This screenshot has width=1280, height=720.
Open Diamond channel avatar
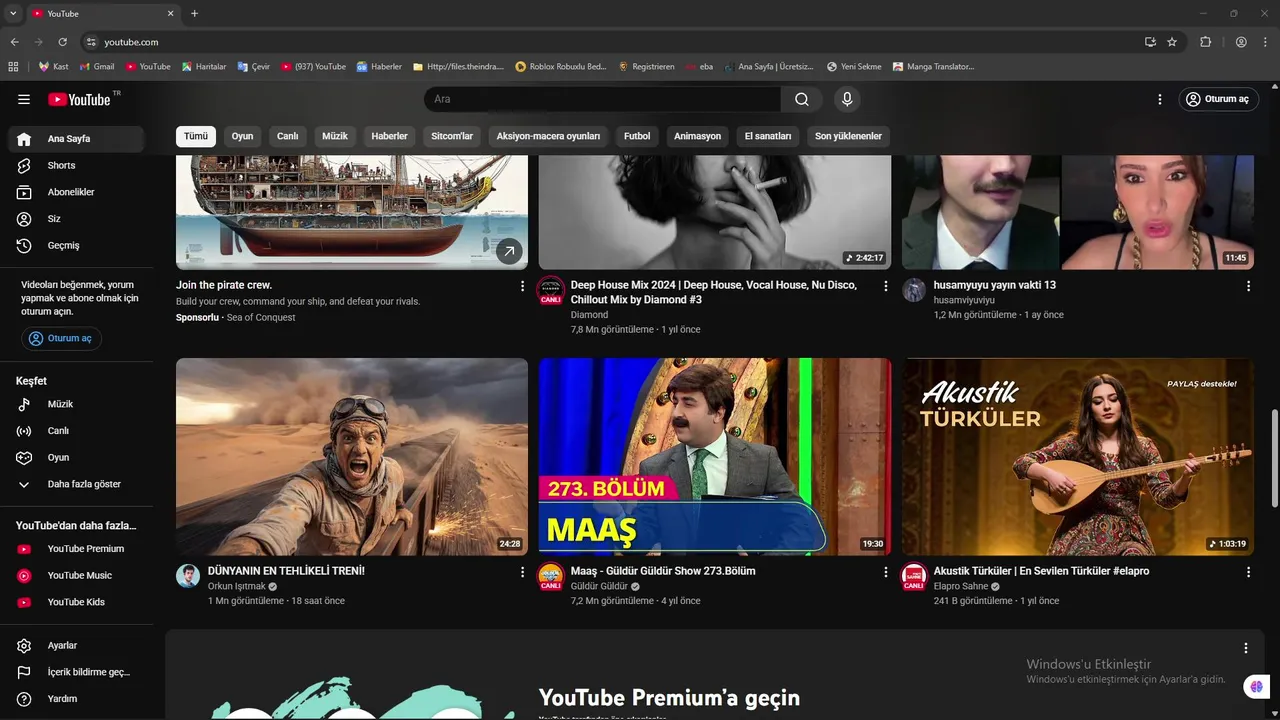[551, 290]
